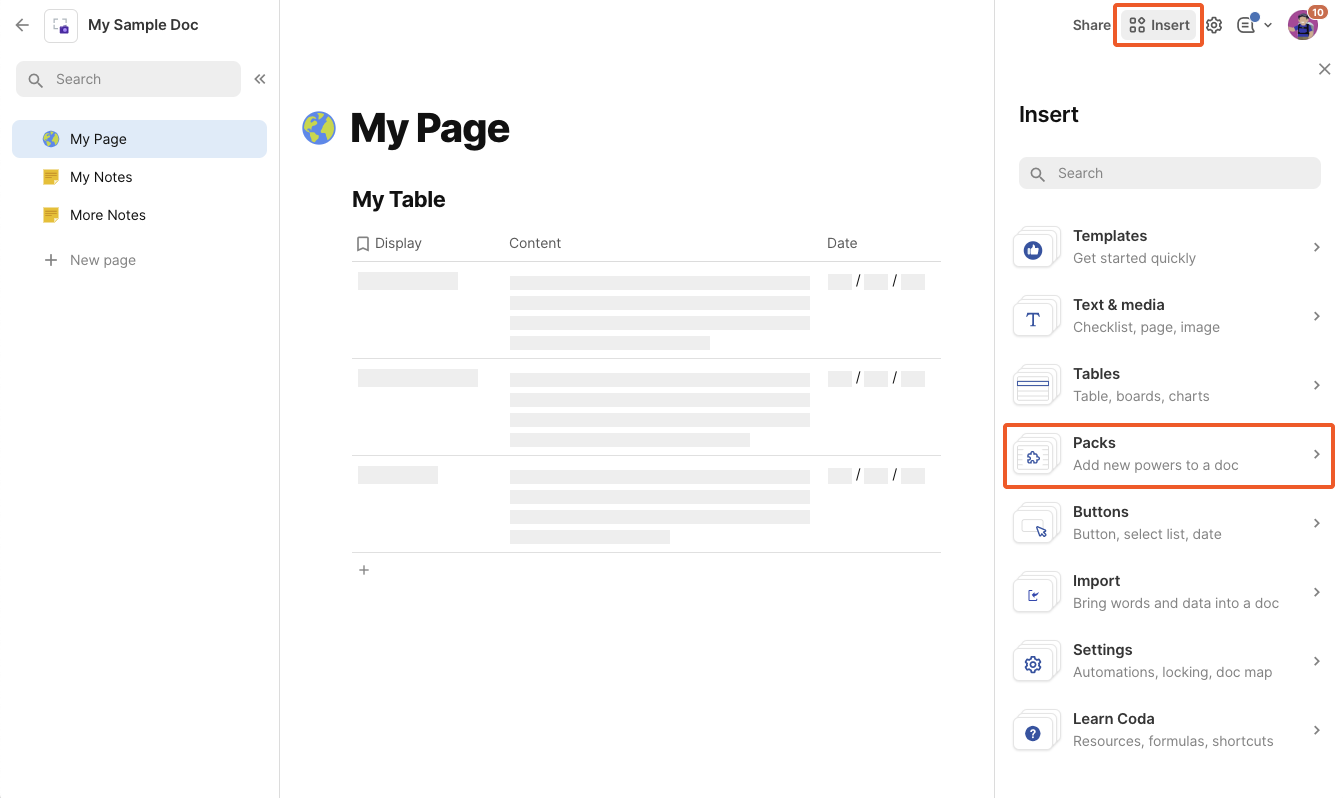Focus the Insert panel search field
Viewport: 1343px width, 798px height.
[x=1170, y=173]
